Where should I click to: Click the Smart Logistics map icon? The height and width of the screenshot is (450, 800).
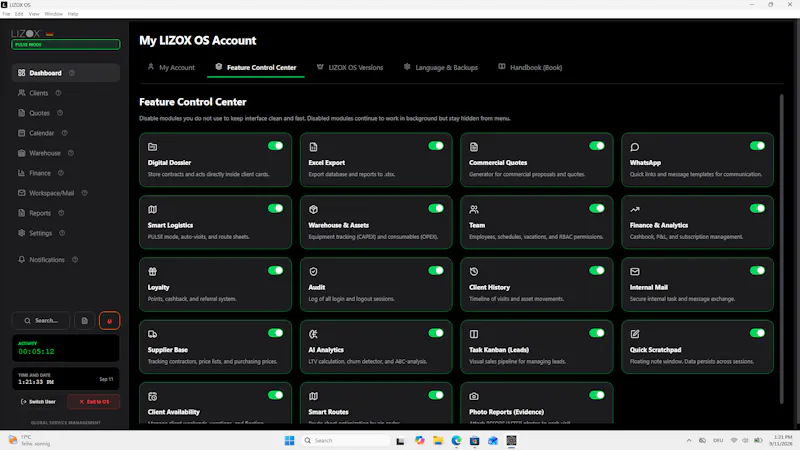point(153,209)
